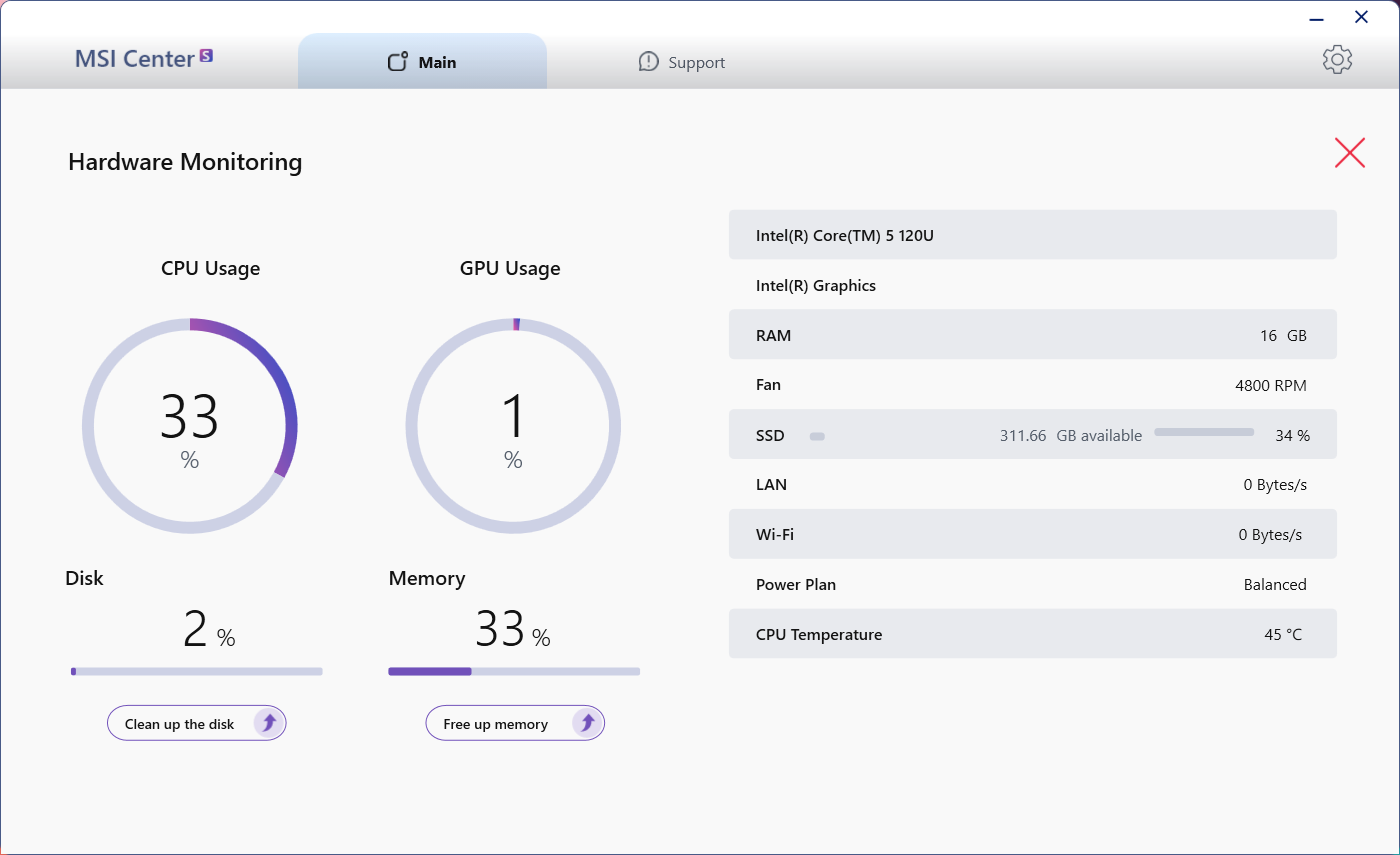Click the arrow icon on Free up memory
1400x855 pixels.
pos(587,723)
